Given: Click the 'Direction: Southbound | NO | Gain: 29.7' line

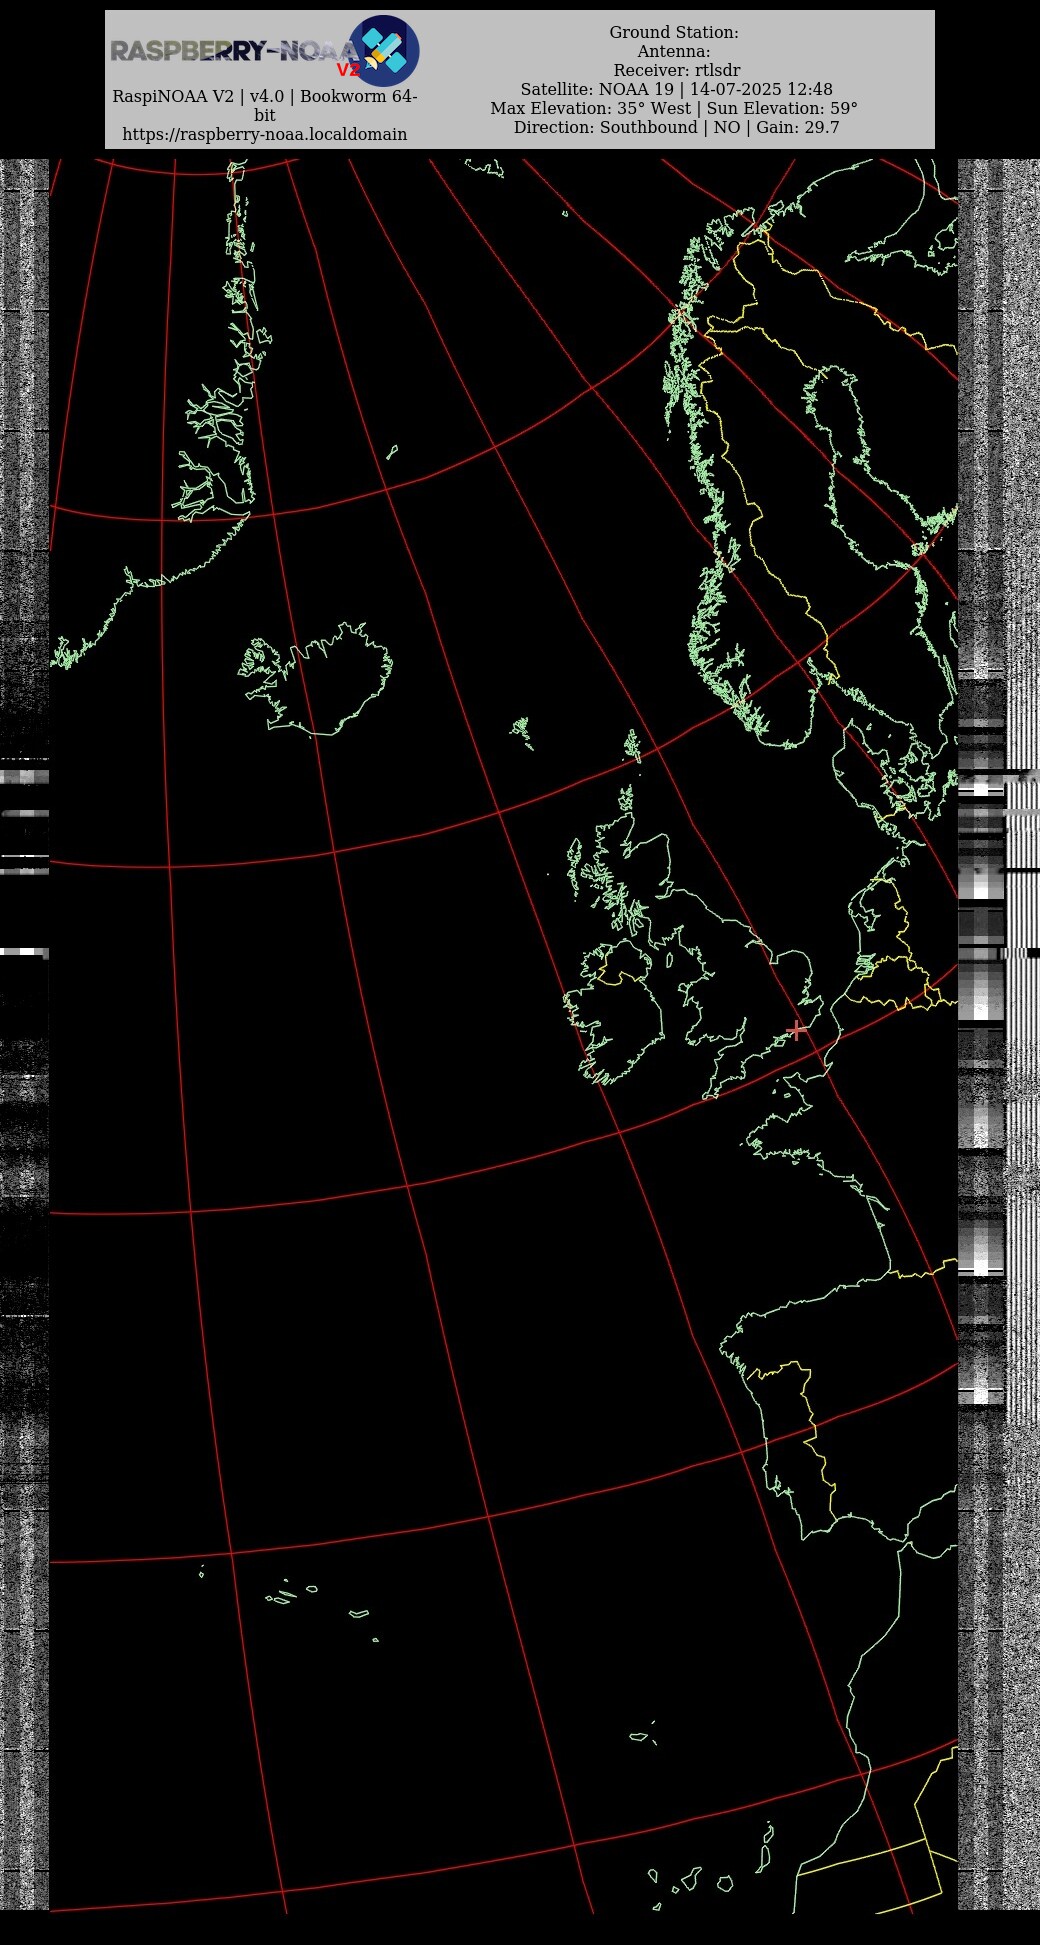Looking at the screenshot, I should pos(676,128).
